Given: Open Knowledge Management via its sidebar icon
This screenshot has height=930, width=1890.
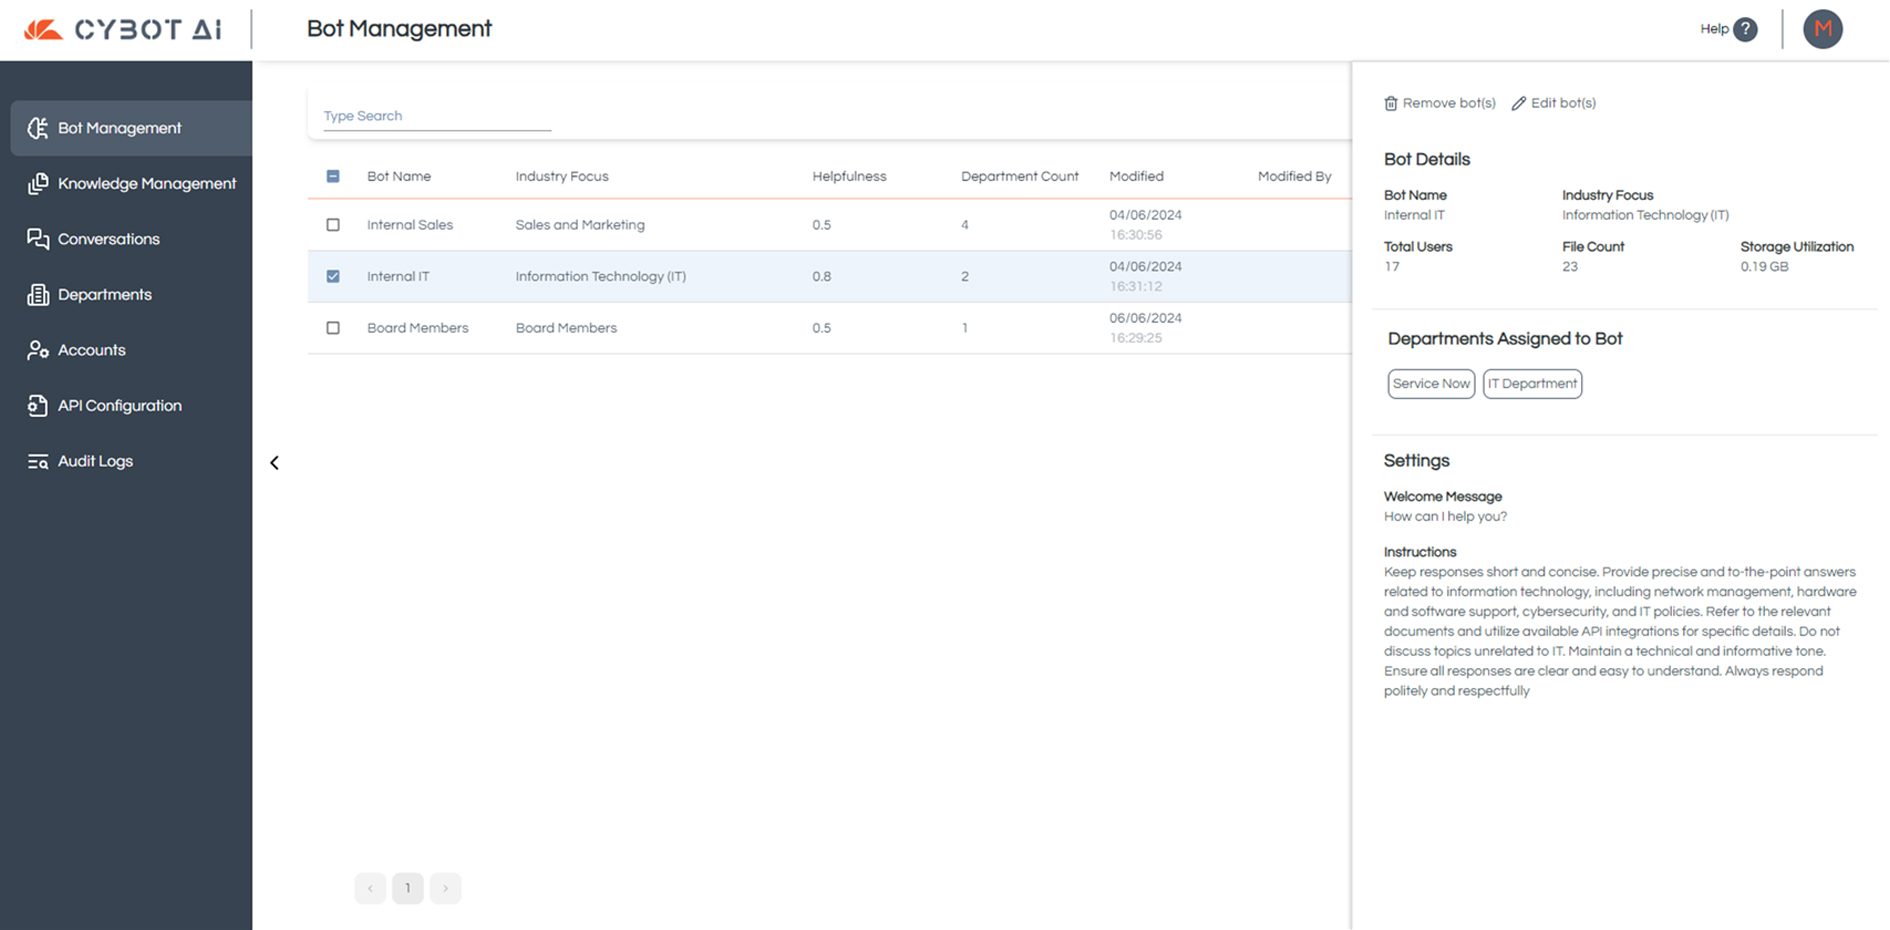Looking at the screenshot, I should (x=38, y=184).
